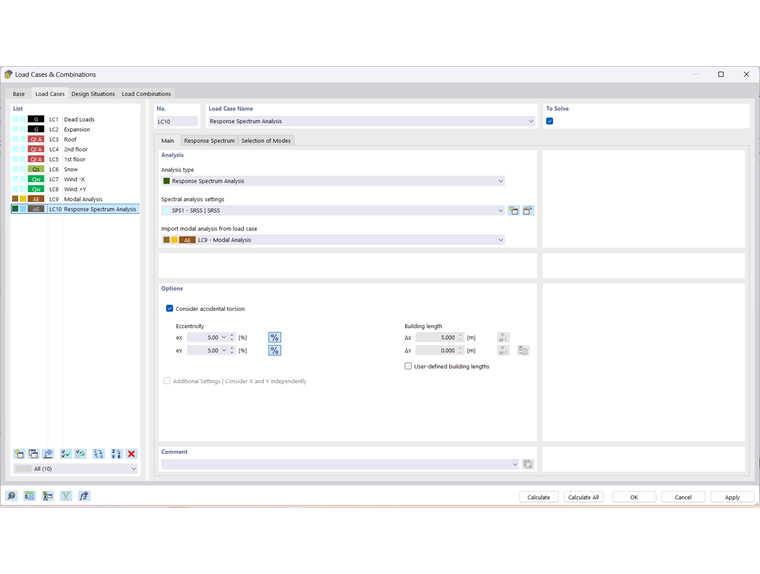The height and width of the screenshot is (574, 760).
Task: Confirm with the OK button
Action: [x=634, y=497]
